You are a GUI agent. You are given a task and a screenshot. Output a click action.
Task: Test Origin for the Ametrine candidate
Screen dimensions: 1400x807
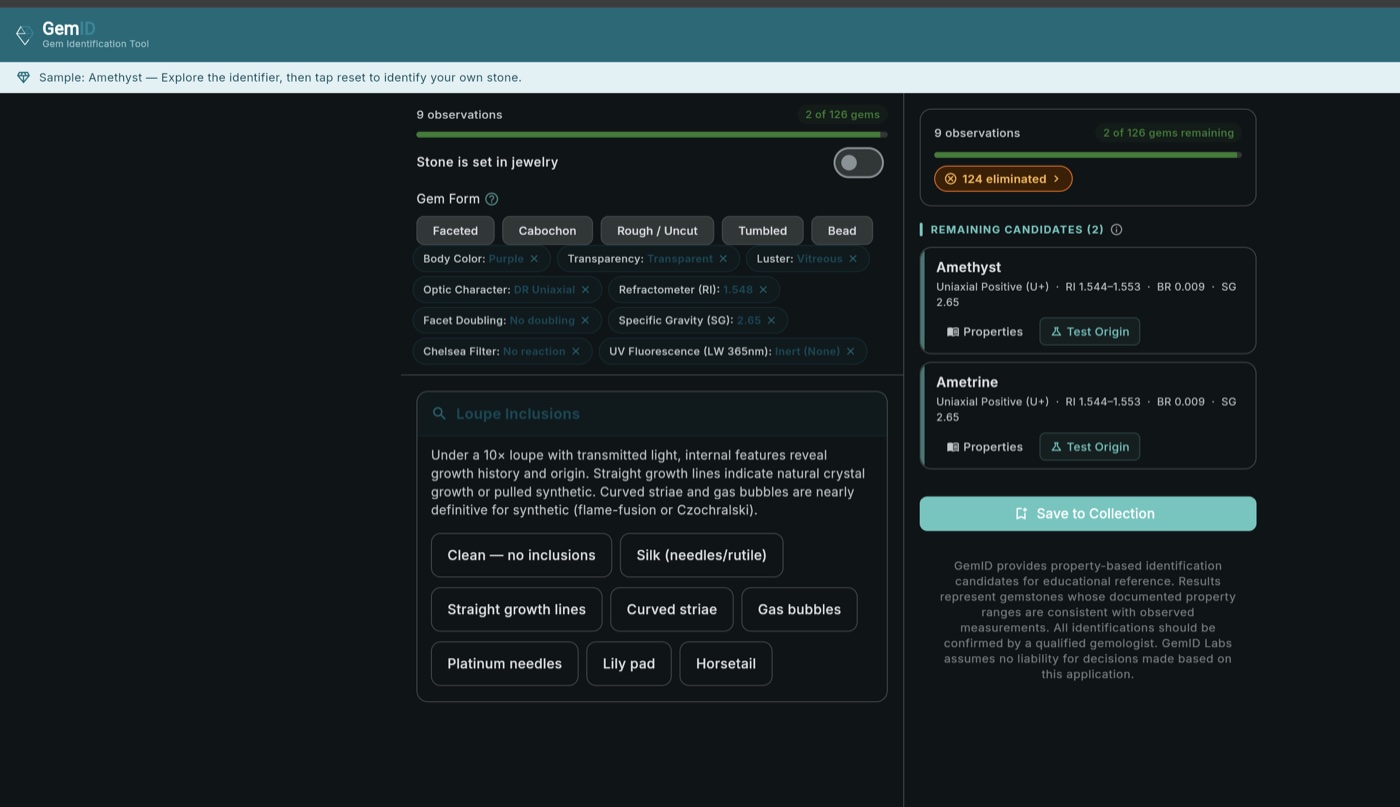[x=1089, y=447]
